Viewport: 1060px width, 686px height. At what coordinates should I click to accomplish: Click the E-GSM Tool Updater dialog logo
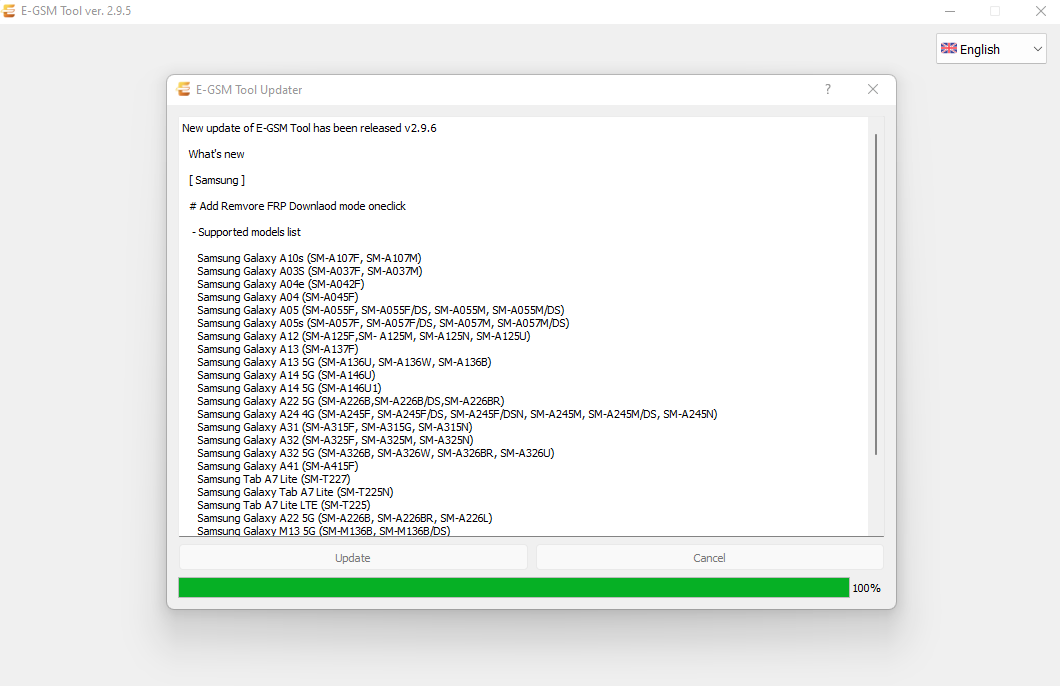pos(184,89)
